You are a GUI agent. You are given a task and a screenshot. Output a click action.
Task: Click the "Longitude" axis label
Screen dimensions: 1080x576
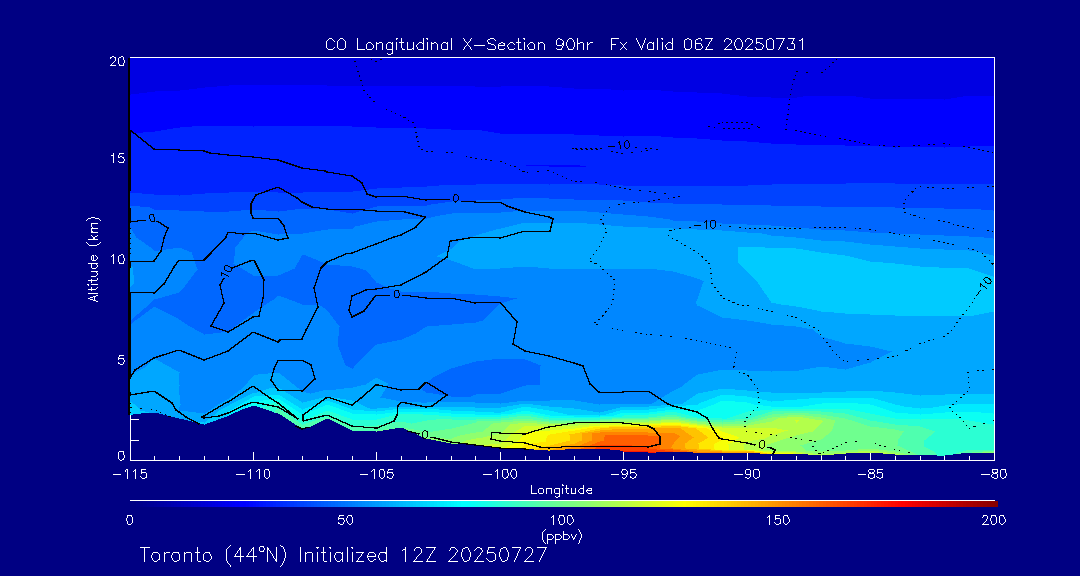(x=561, y=490)
